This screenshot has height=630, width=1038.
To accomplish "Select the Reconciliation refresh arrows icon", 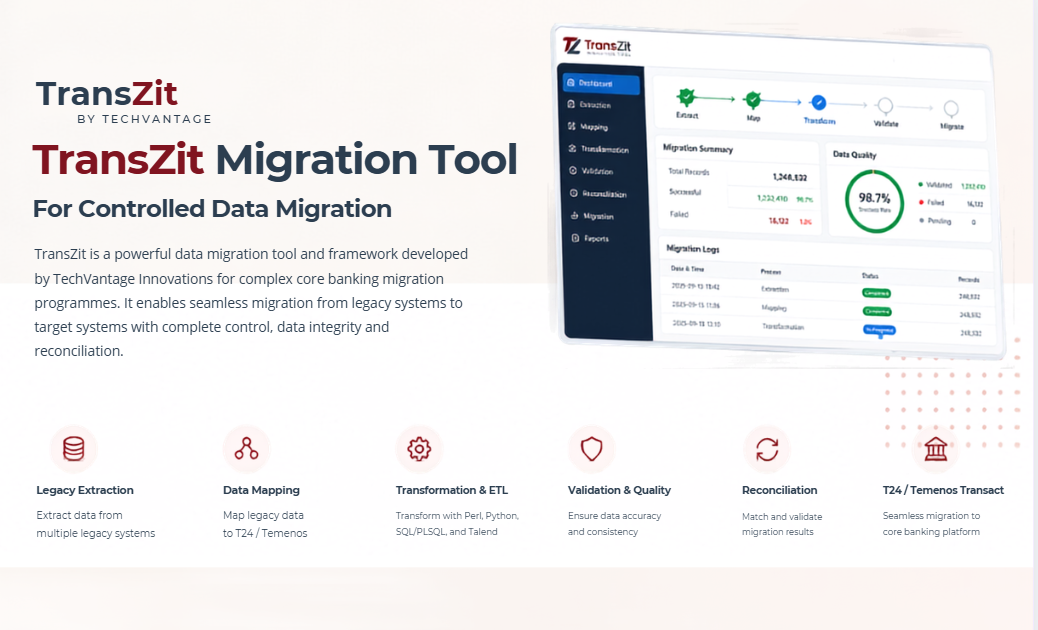I will [767, 449].
